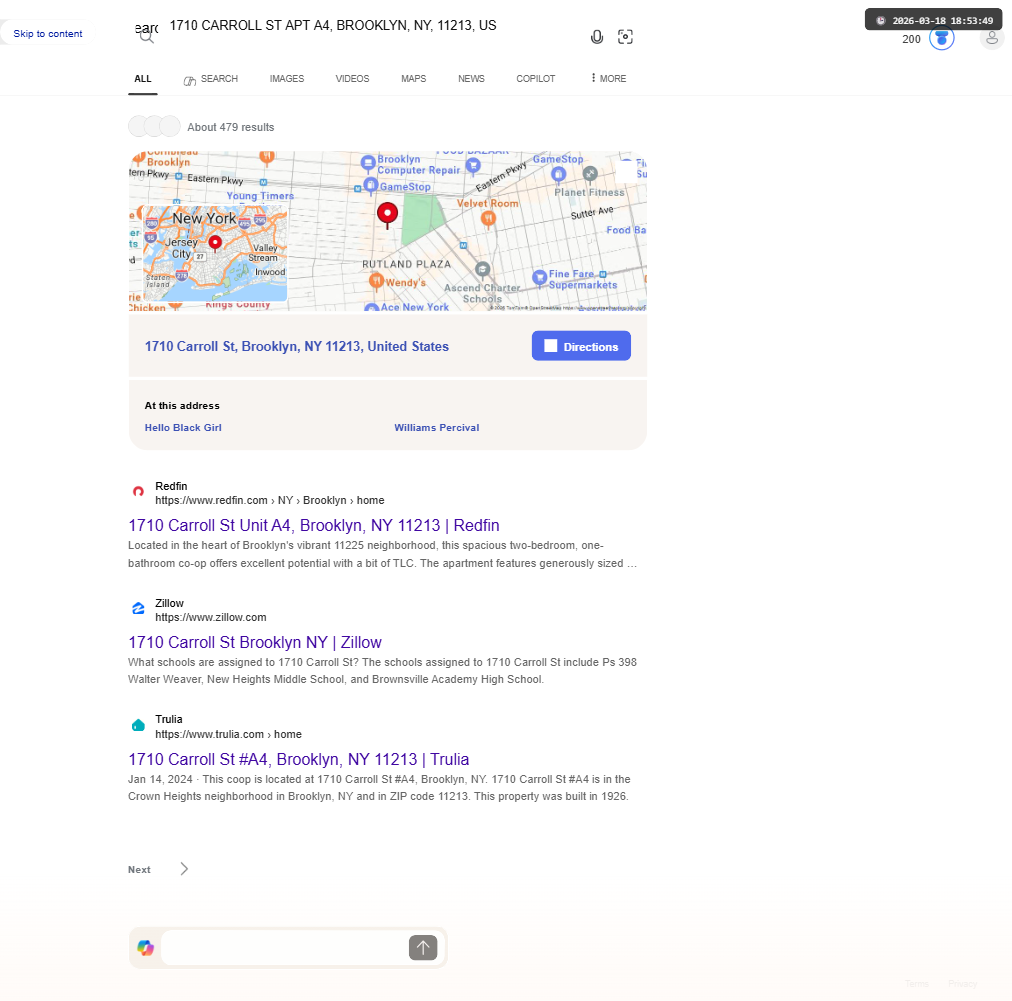Open the Zillow 1710 Carroll St result
1012x1001 pixels.
tap(255, 642)
